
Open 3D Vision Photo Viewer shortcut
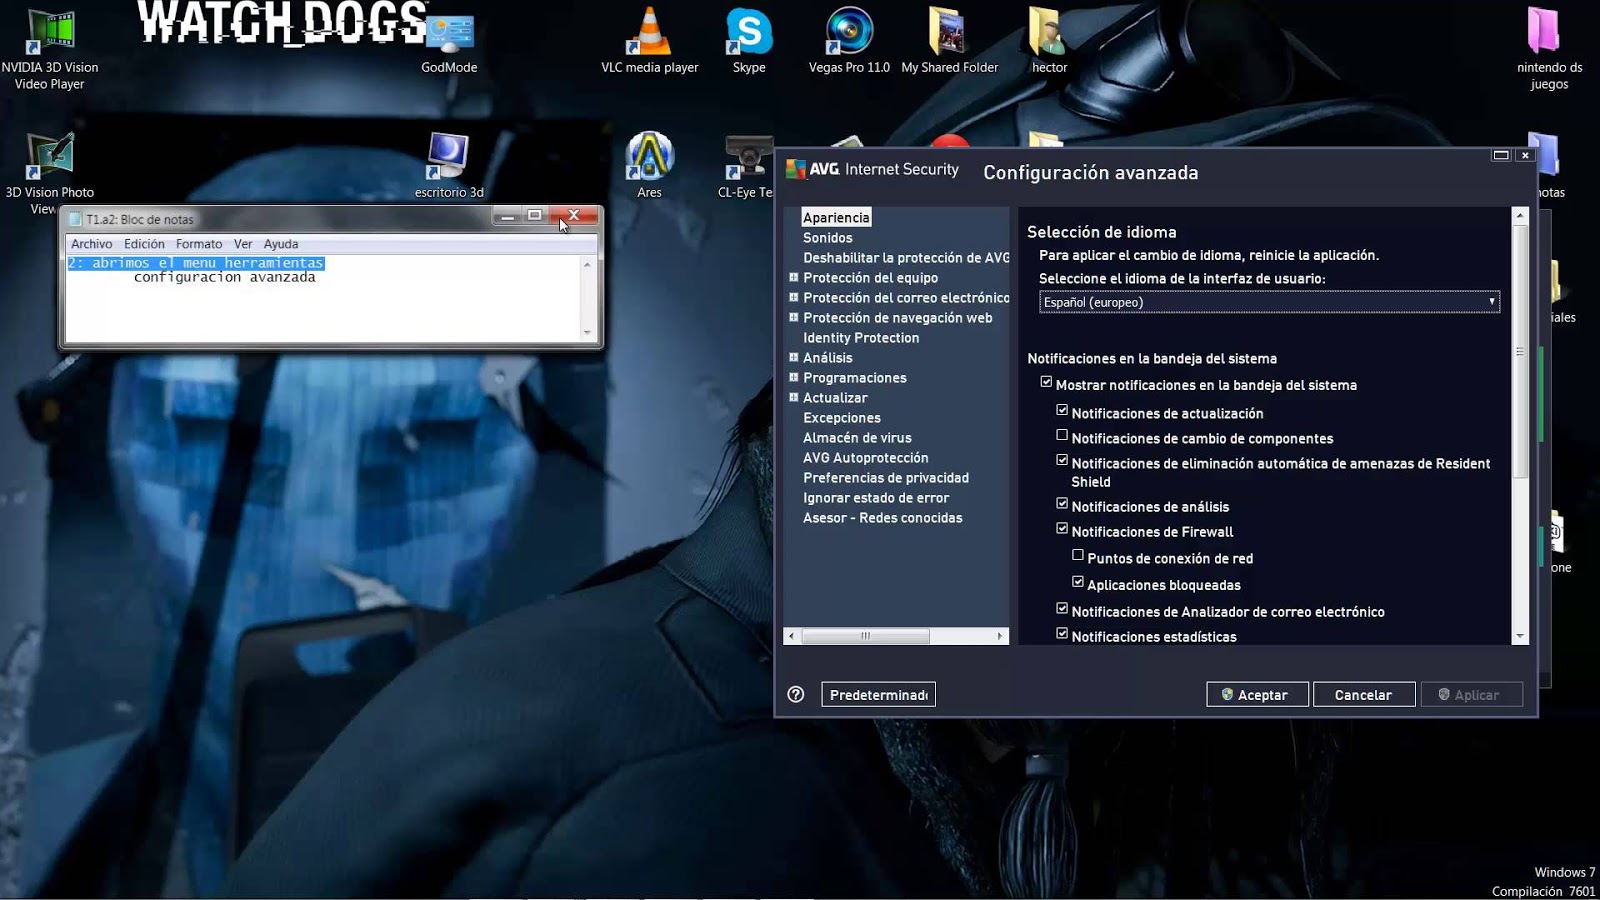50,173
